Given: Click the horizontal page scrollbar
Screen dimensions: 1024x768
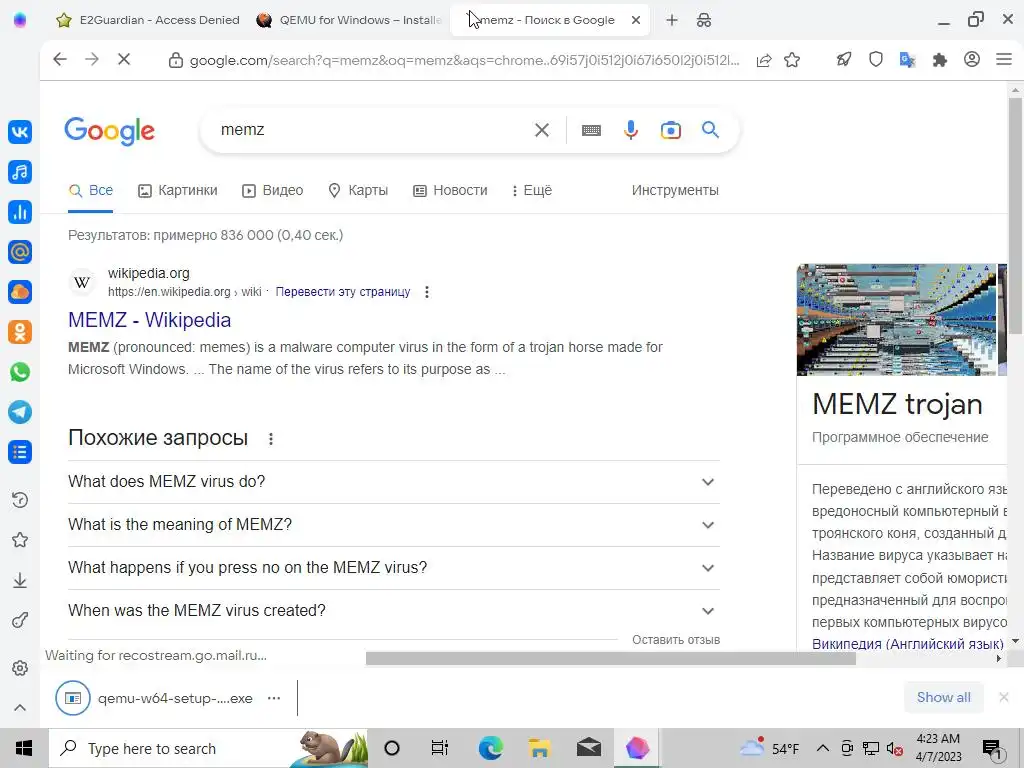Looking at the screenshot, I should coord(611,658).
